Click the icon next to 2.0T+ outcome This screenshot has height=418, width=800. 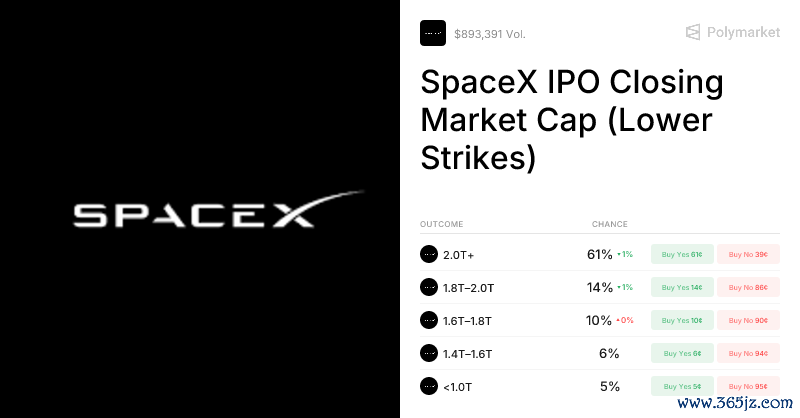pyautogui.click(x=429, y=254)
